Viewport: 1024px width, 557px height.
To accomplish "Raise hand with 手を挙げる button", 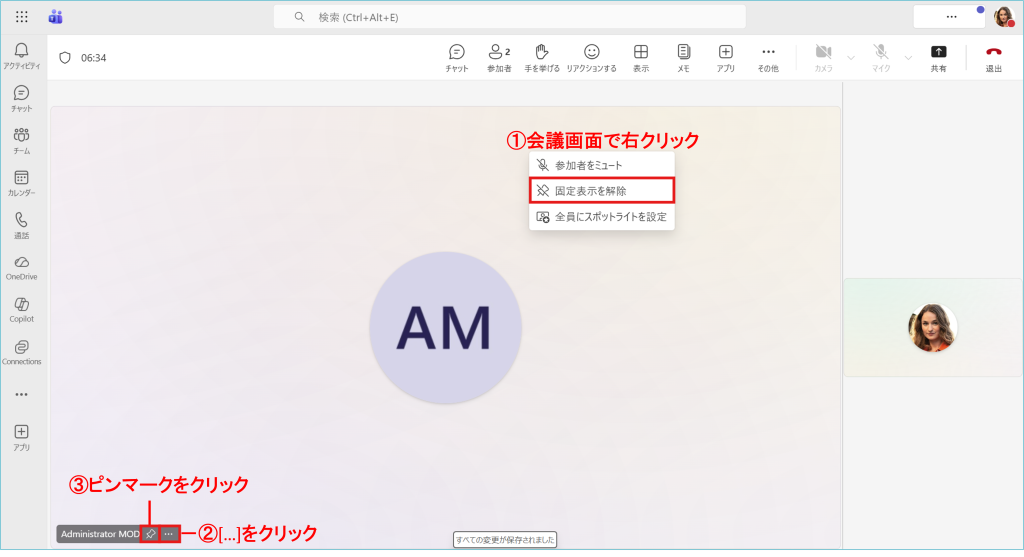I will coord(541,57).
